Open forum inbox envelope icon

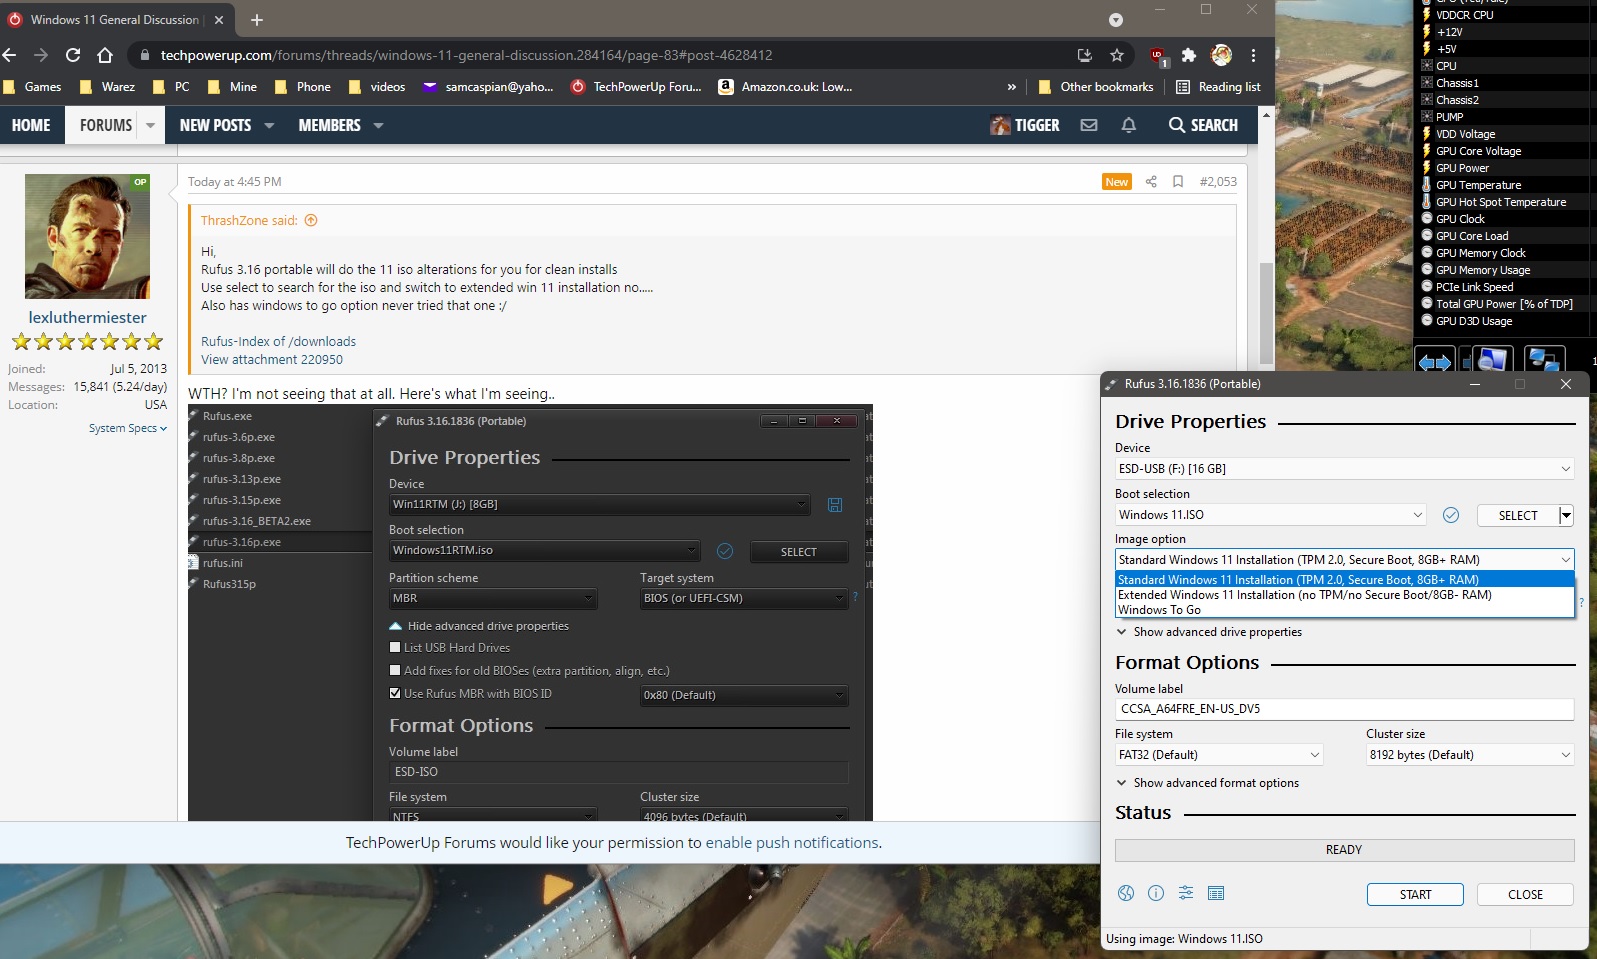pyautogui.click(x=1089, y=125)
